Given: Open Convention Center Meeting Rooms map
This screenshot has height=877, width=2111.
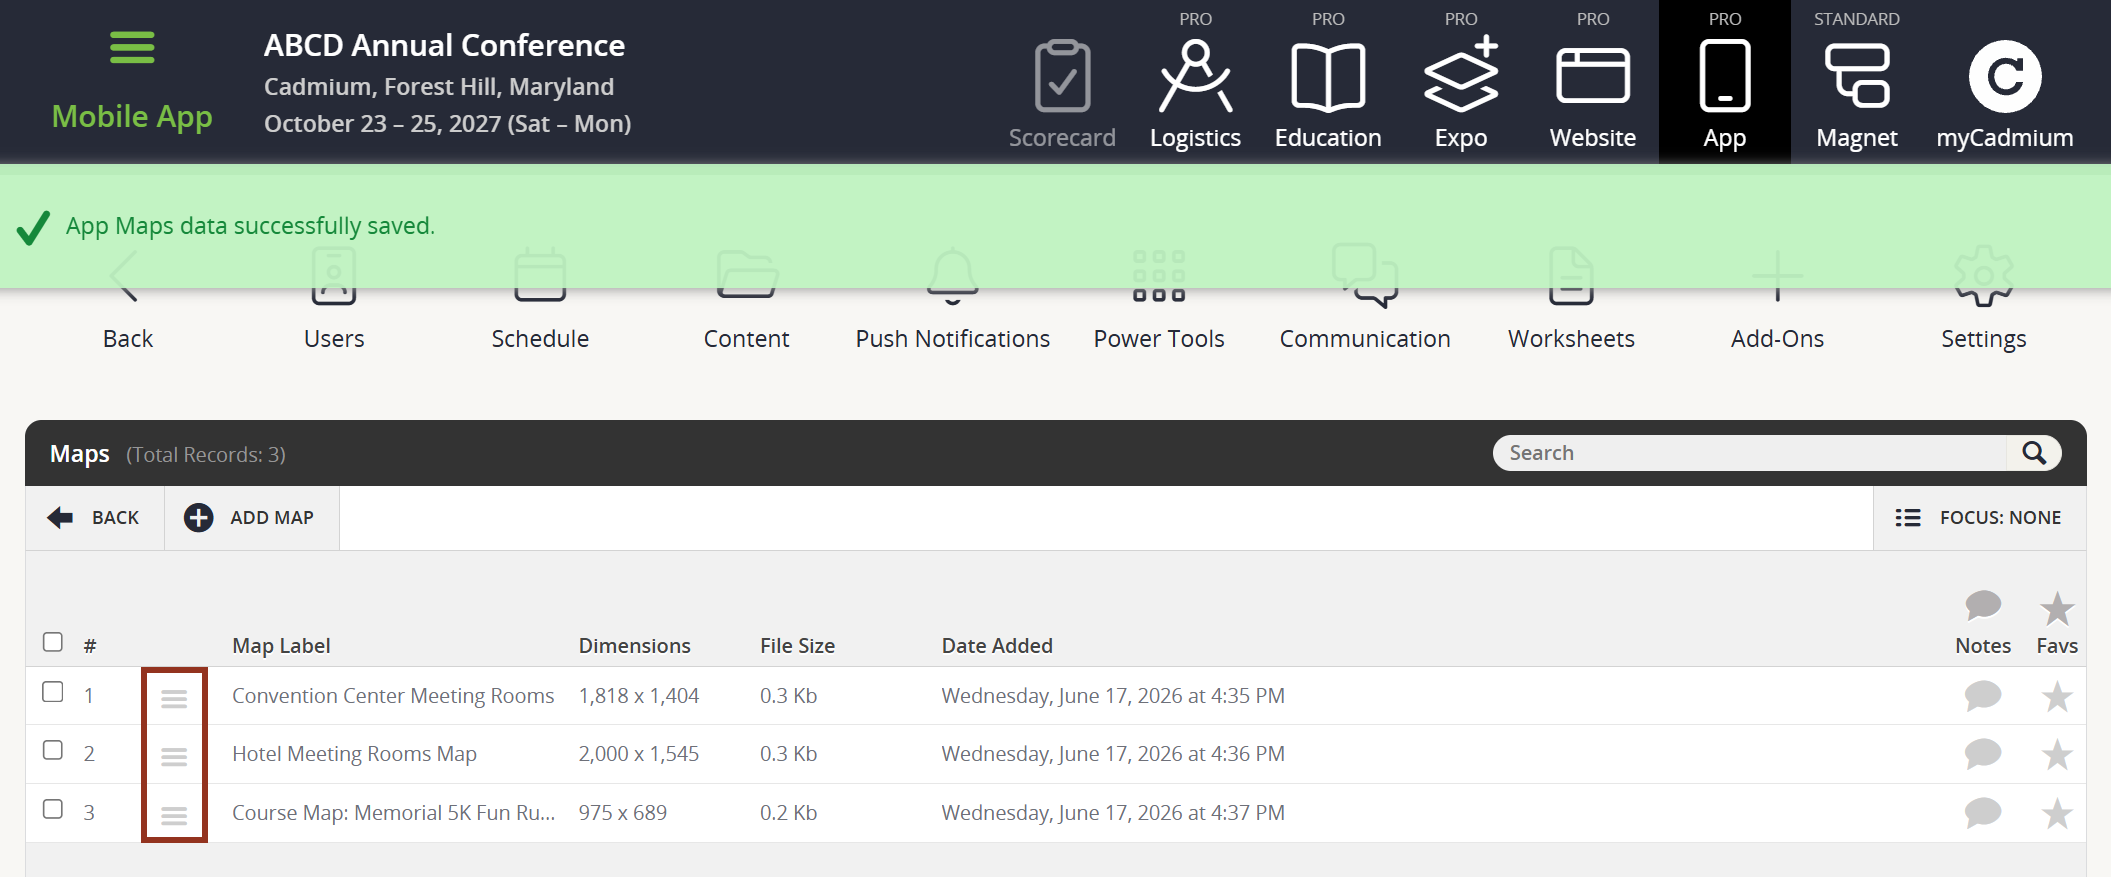Looking at the screenshot, I should pyautogui.click(x=393, y=696).
